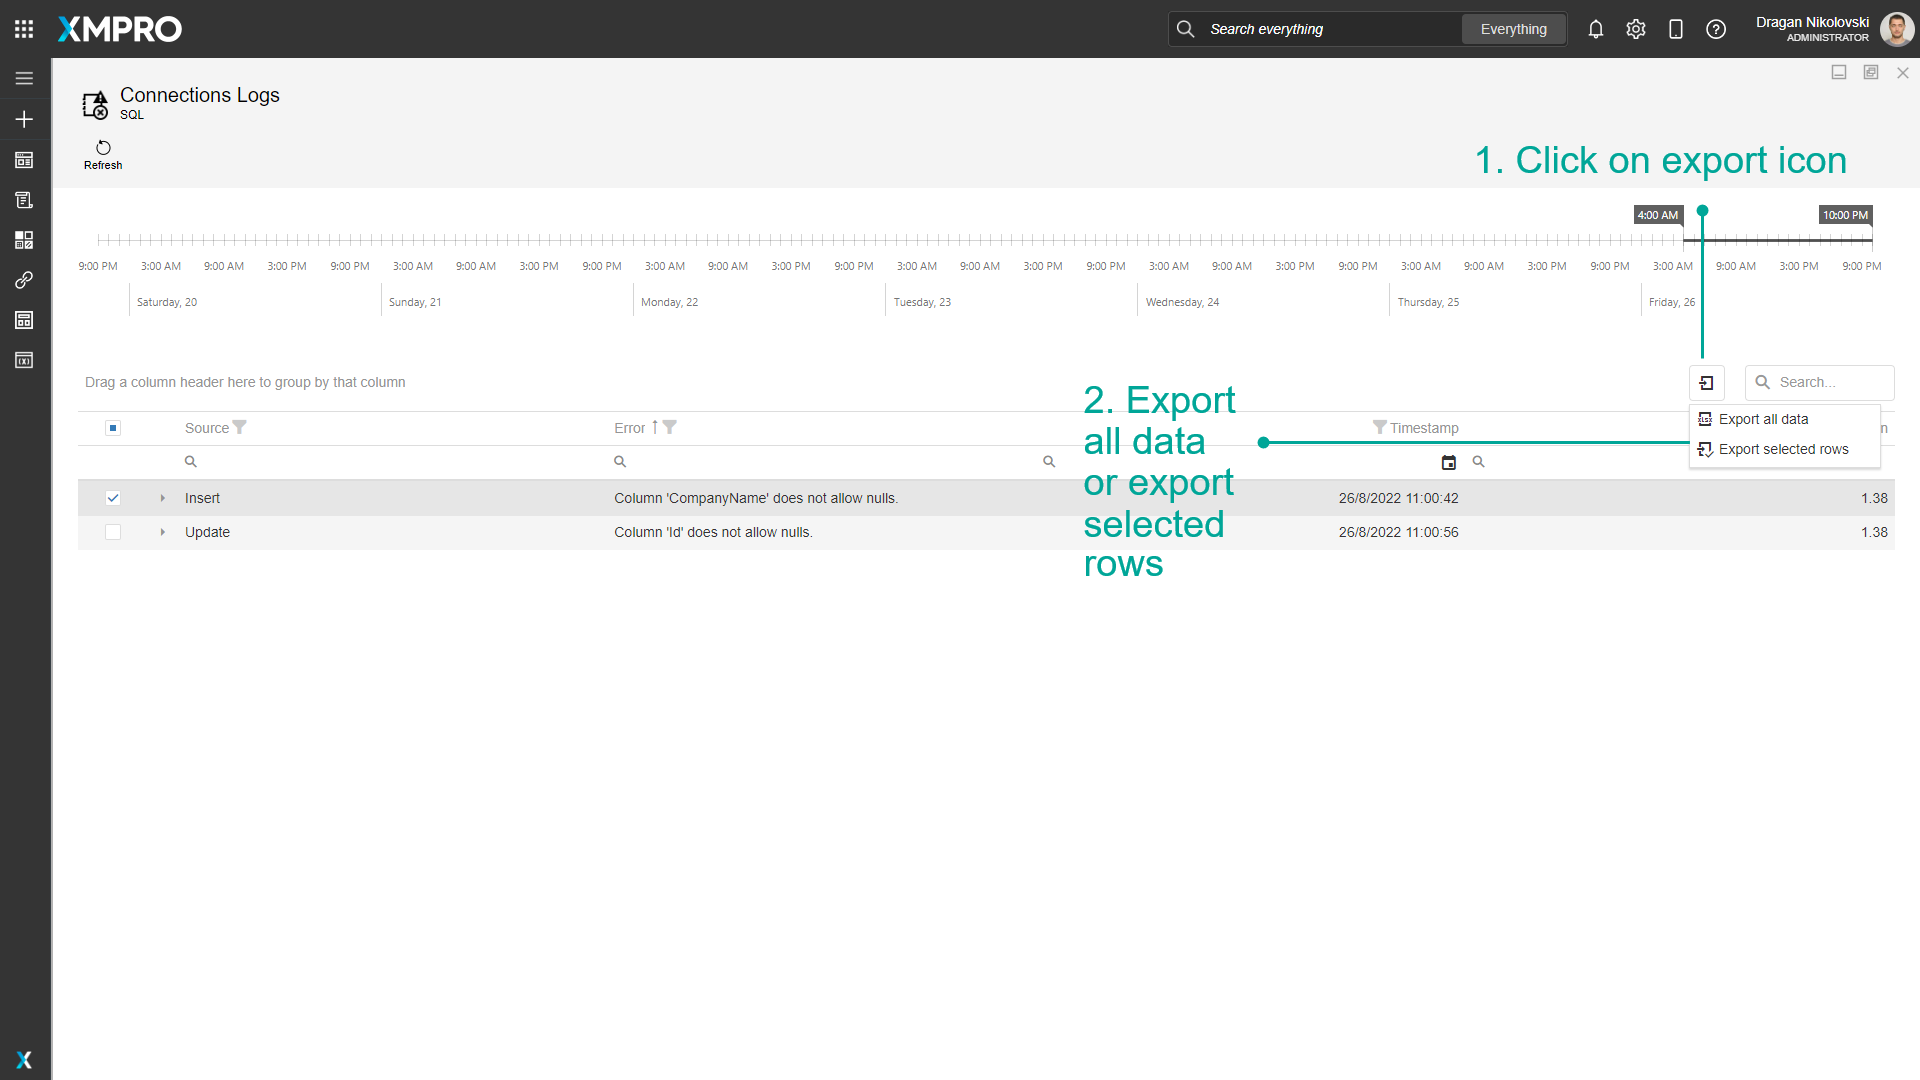Click the Refresh icon under Connections Logs
The height and width of the screenshot is (1080, 1920).
[x=103, y=147]
